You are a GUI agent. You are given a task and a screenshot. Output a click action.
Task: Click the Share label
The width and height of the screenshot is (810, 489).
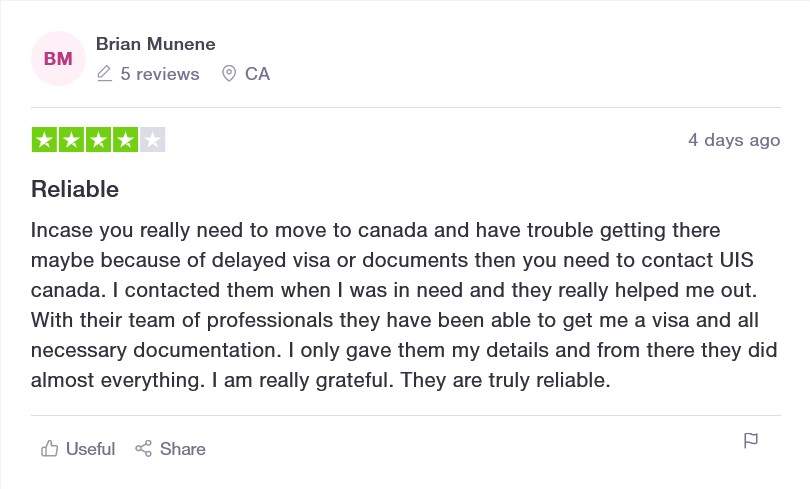point(182,449)
